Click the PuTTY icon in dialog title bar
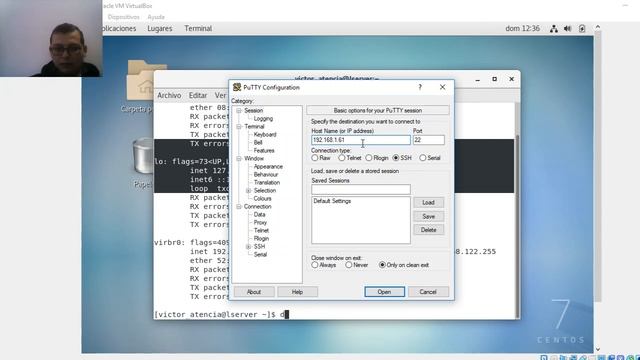This screenshot has width=640, height=360. (237, 87)
